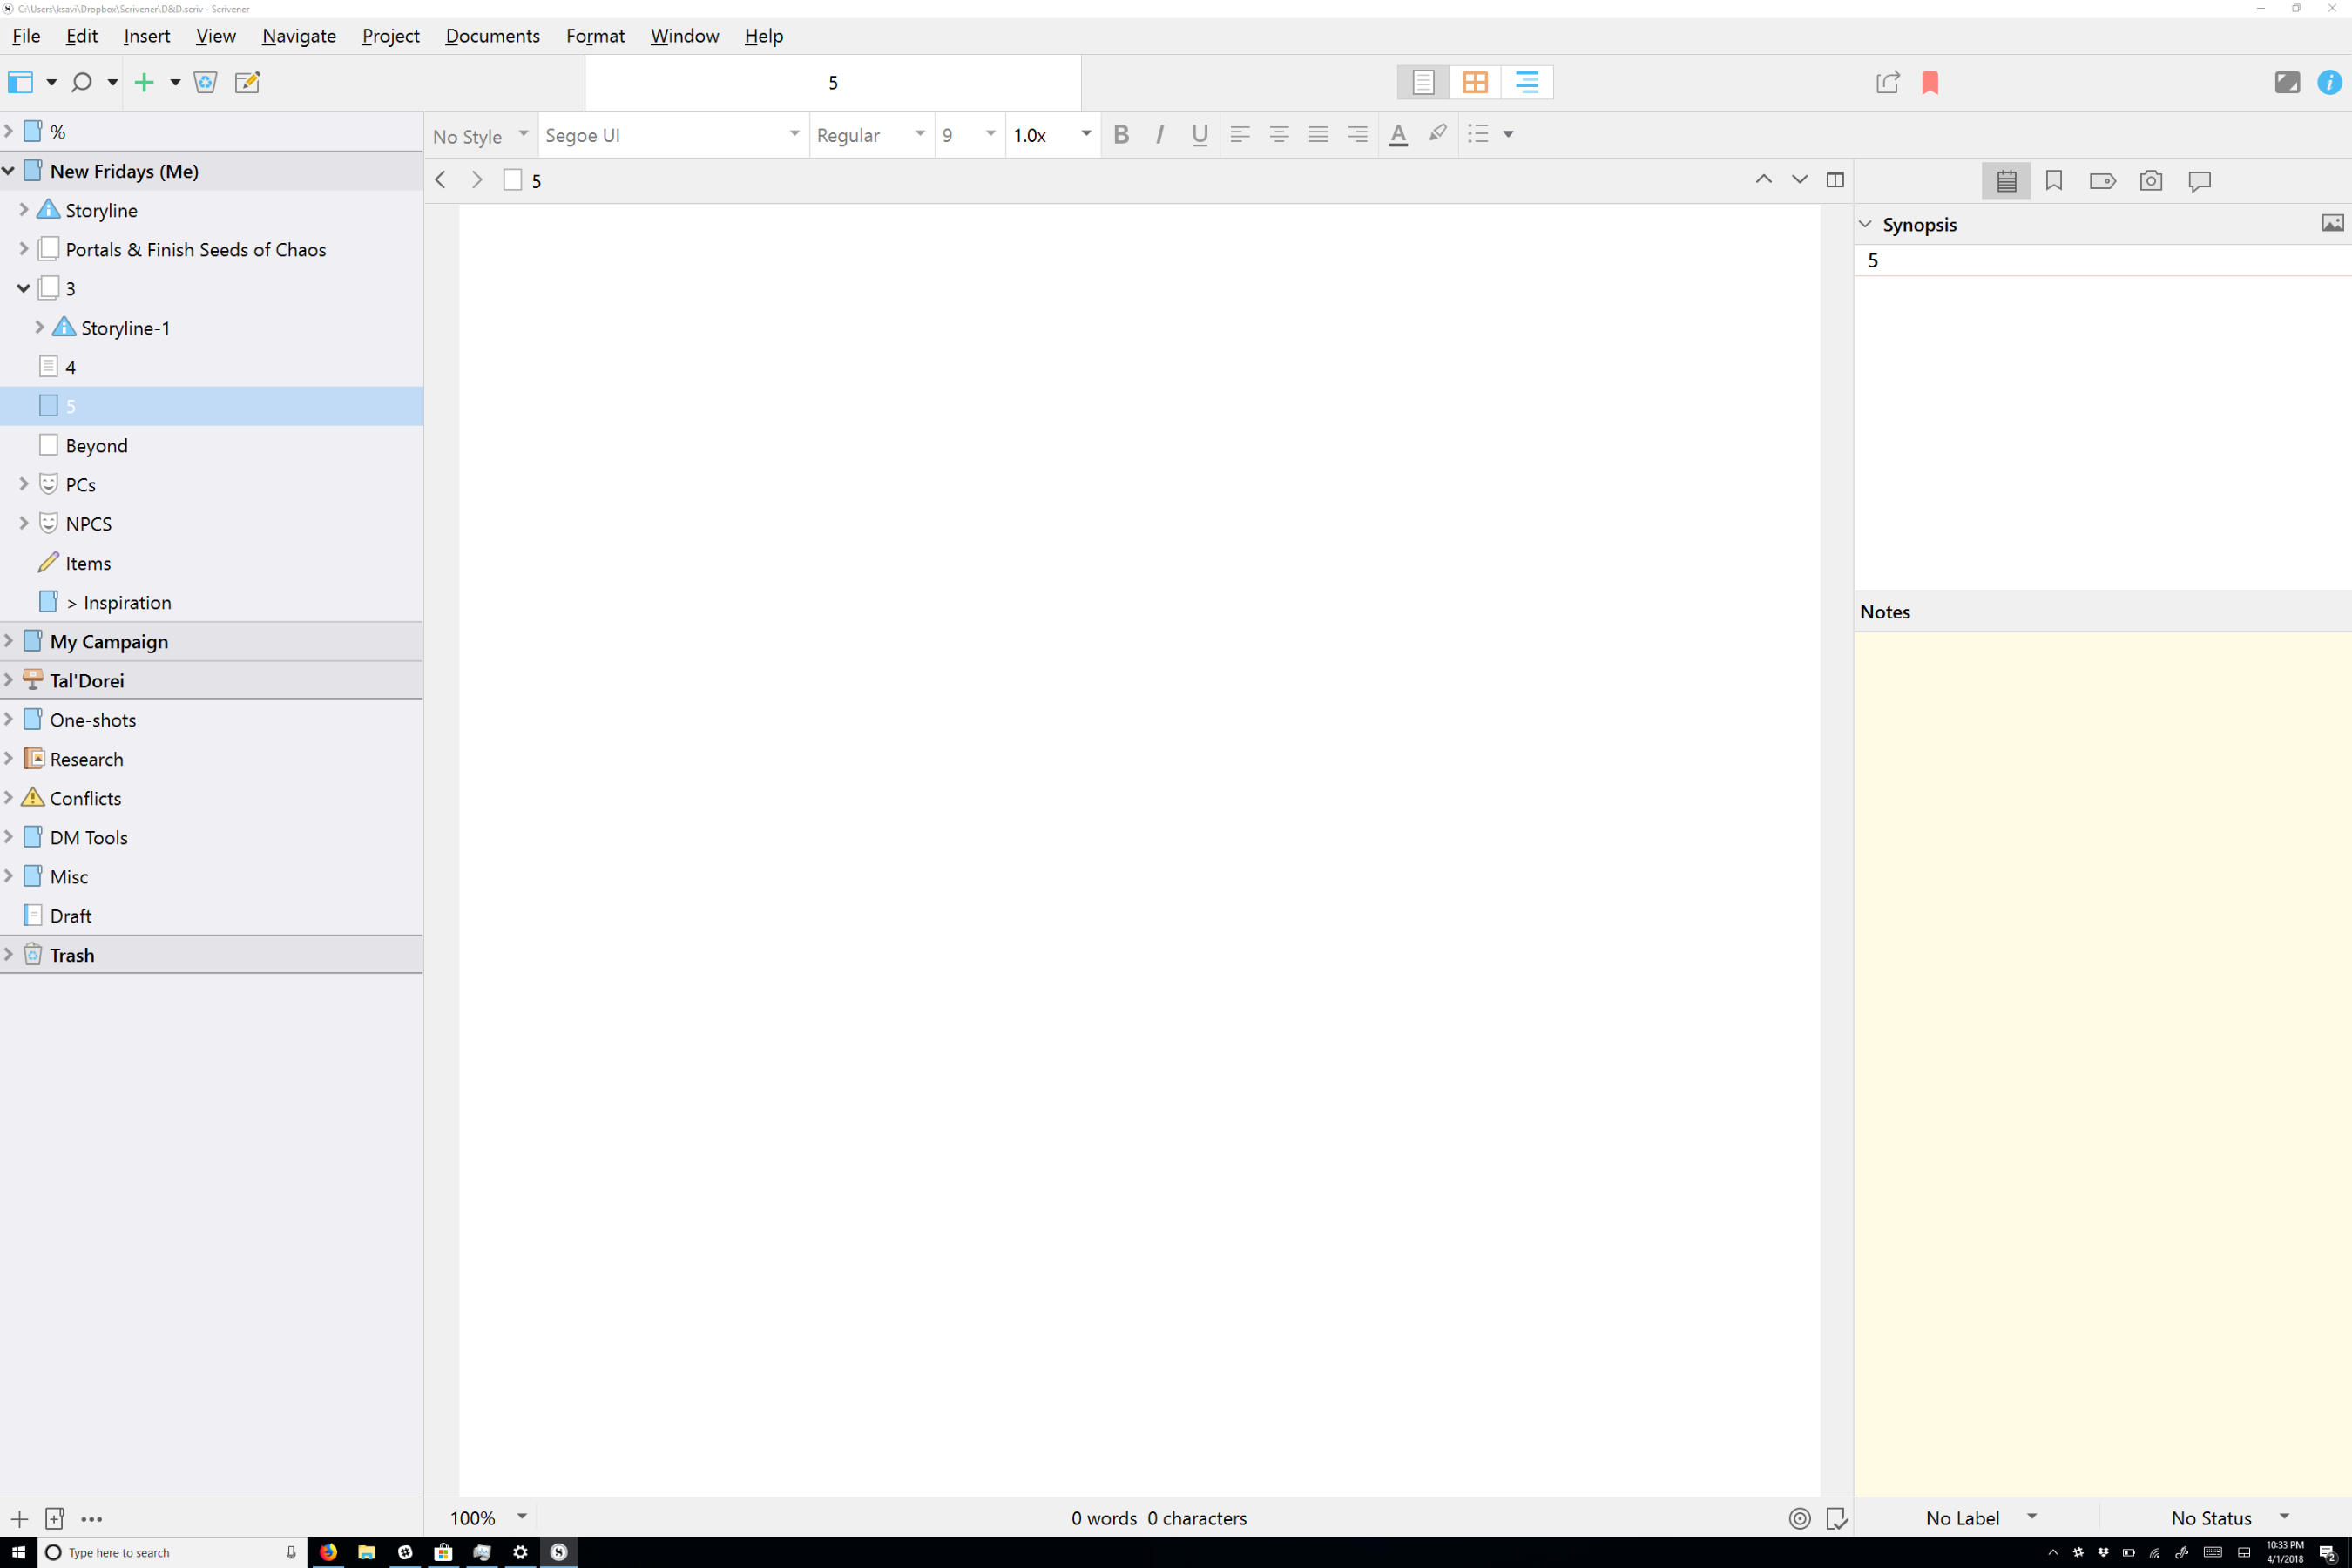Add new folder in binder footer
Image resolution: width=2352 pixels, height=1568 pixels.
click(x=55, y=1518)
